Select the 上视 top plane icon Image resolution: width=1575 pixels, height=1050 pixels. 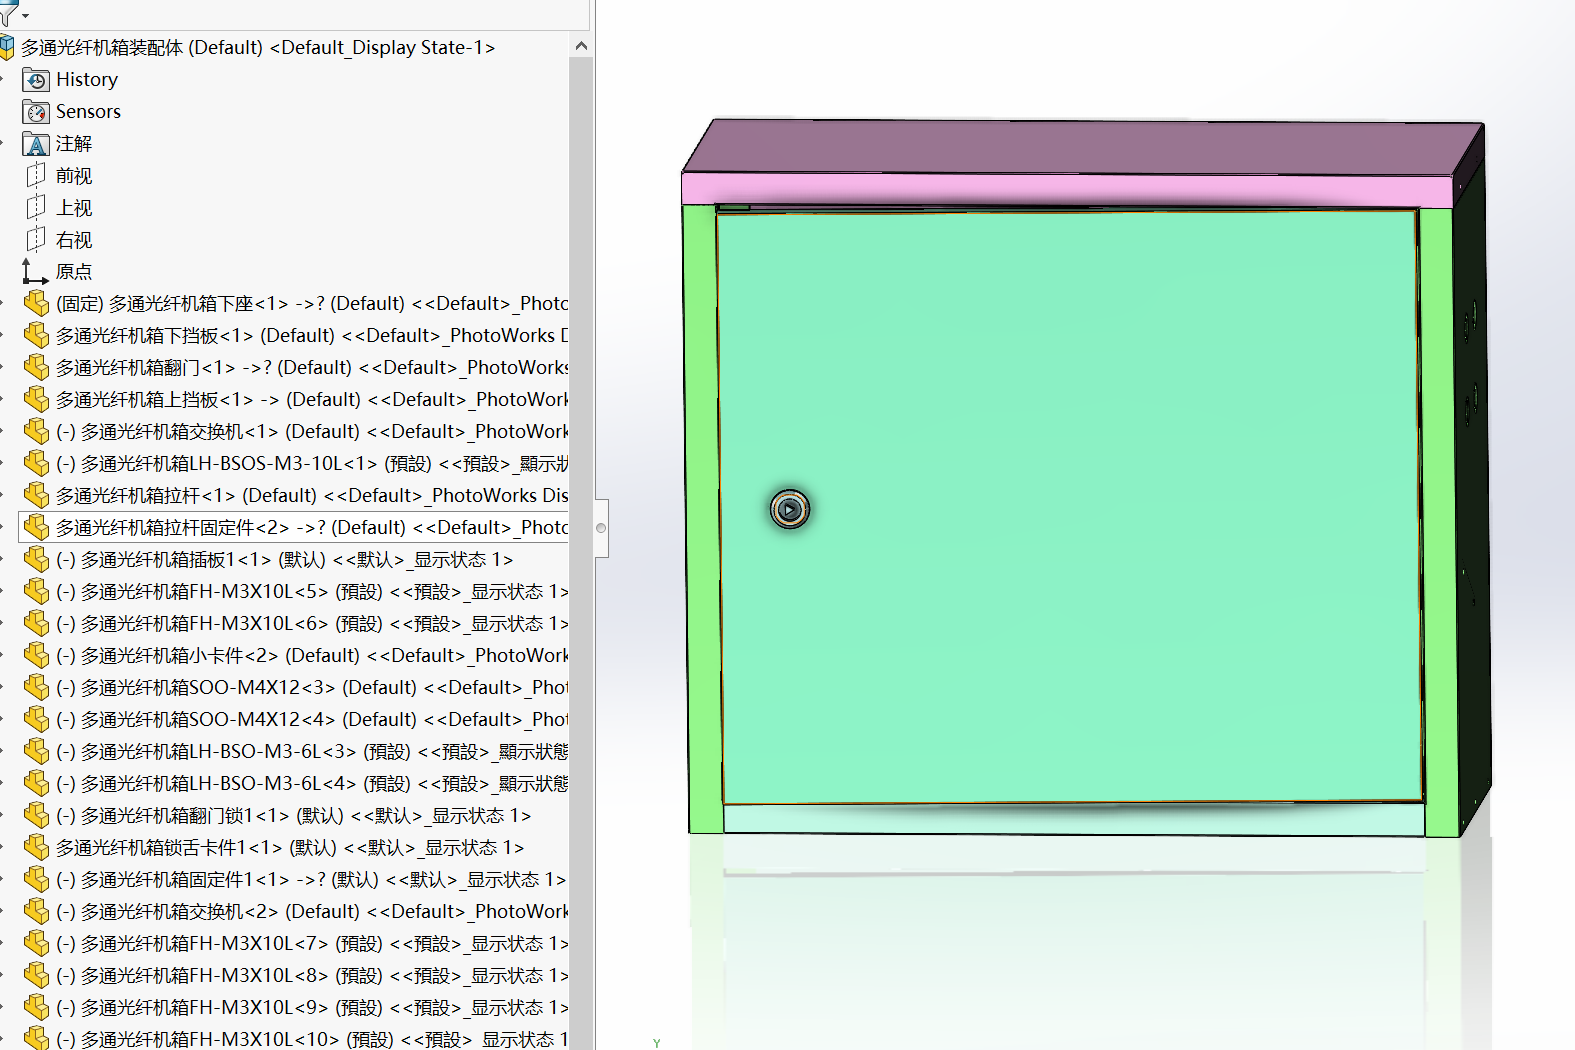click(x=36, y=208)
